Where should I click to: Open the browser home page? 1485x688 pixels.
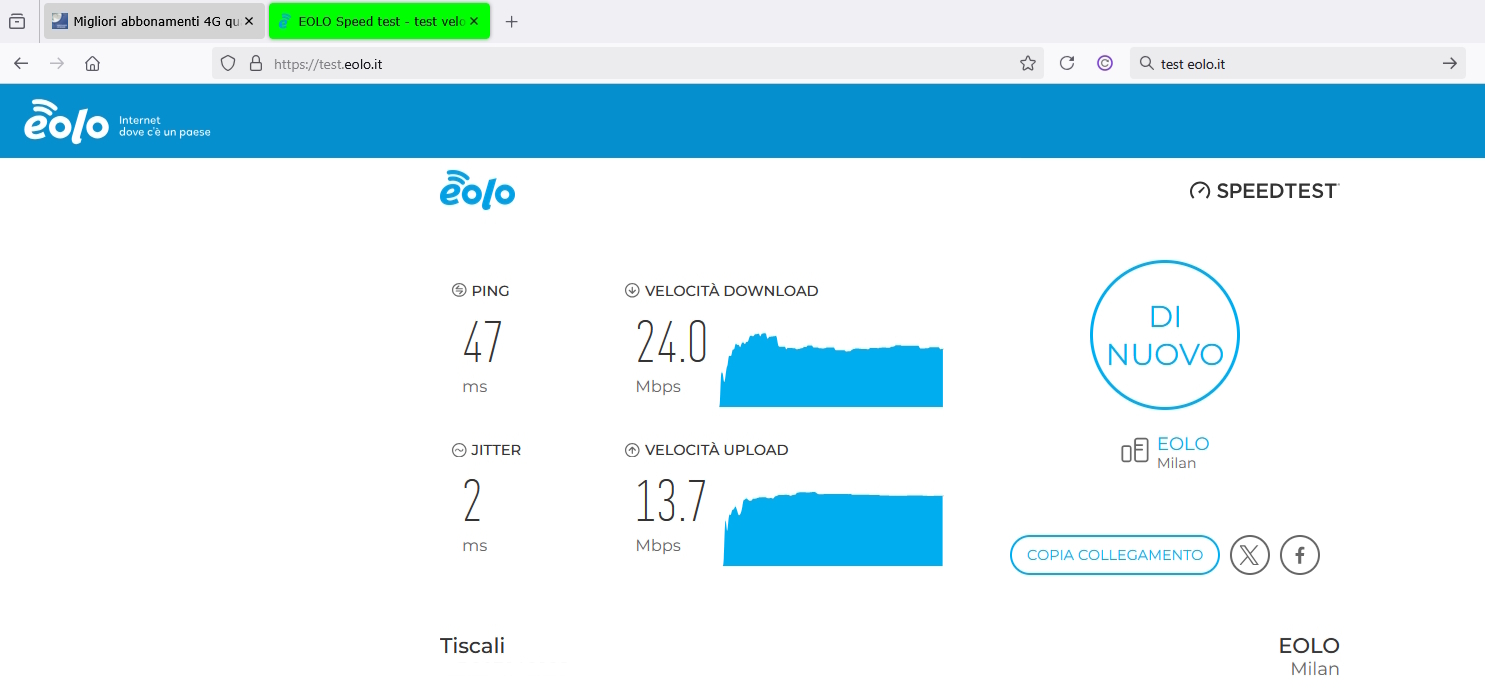click(92, 64)
